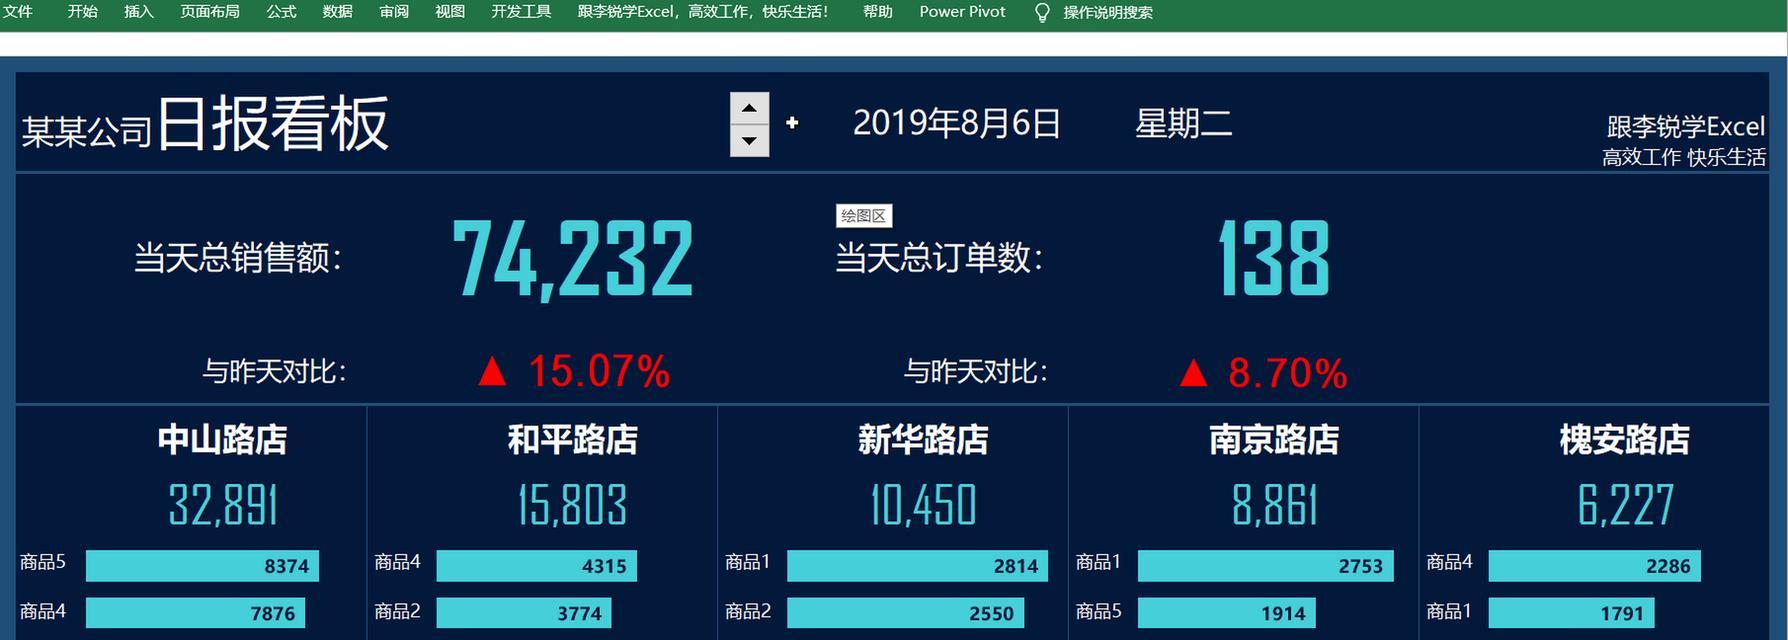Select the 视图 tab
Image resolution: width=1788 pixels, height=640 pixels.
450,12
